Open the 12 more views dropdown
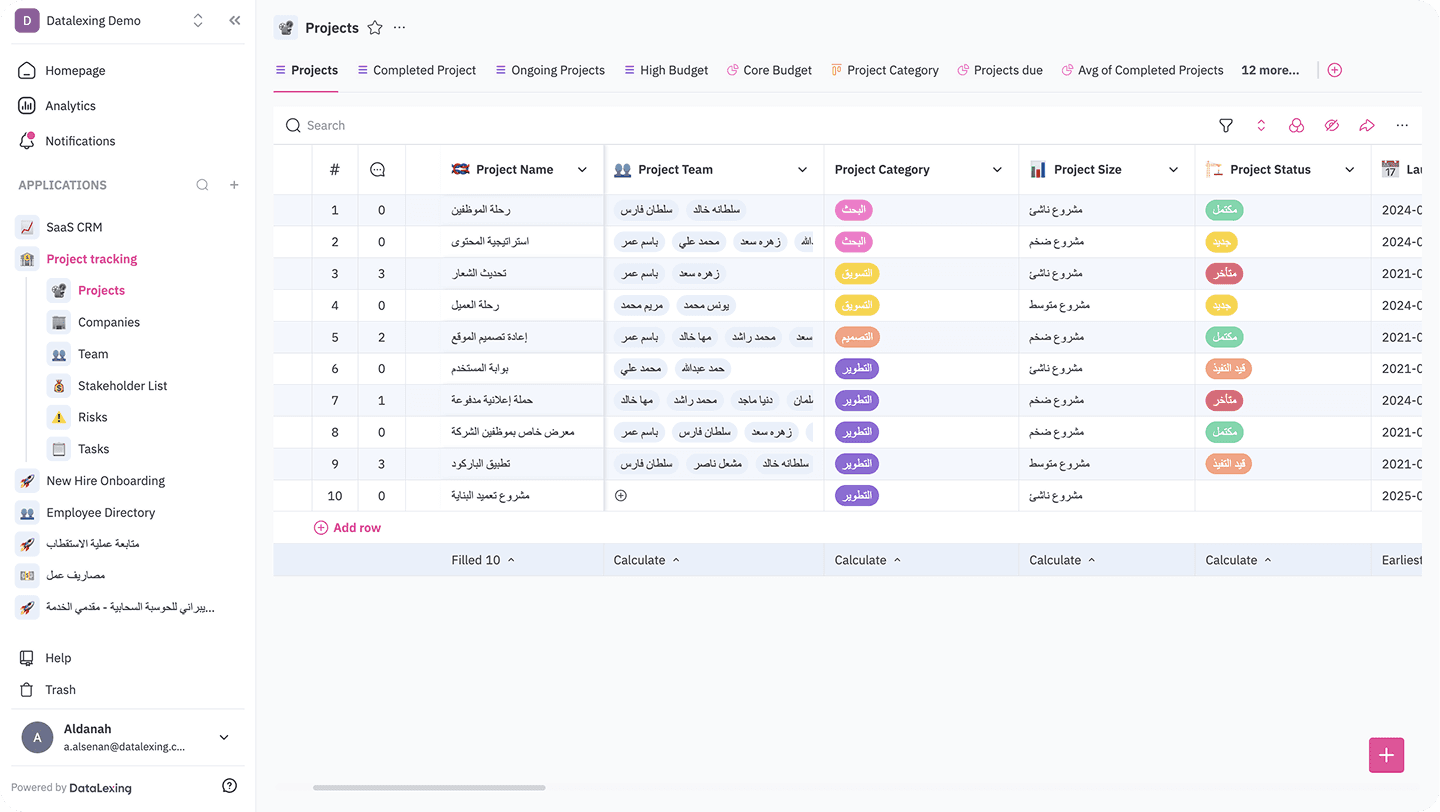This screenshot has width=1440, height=812. (x=1270, y=70)
